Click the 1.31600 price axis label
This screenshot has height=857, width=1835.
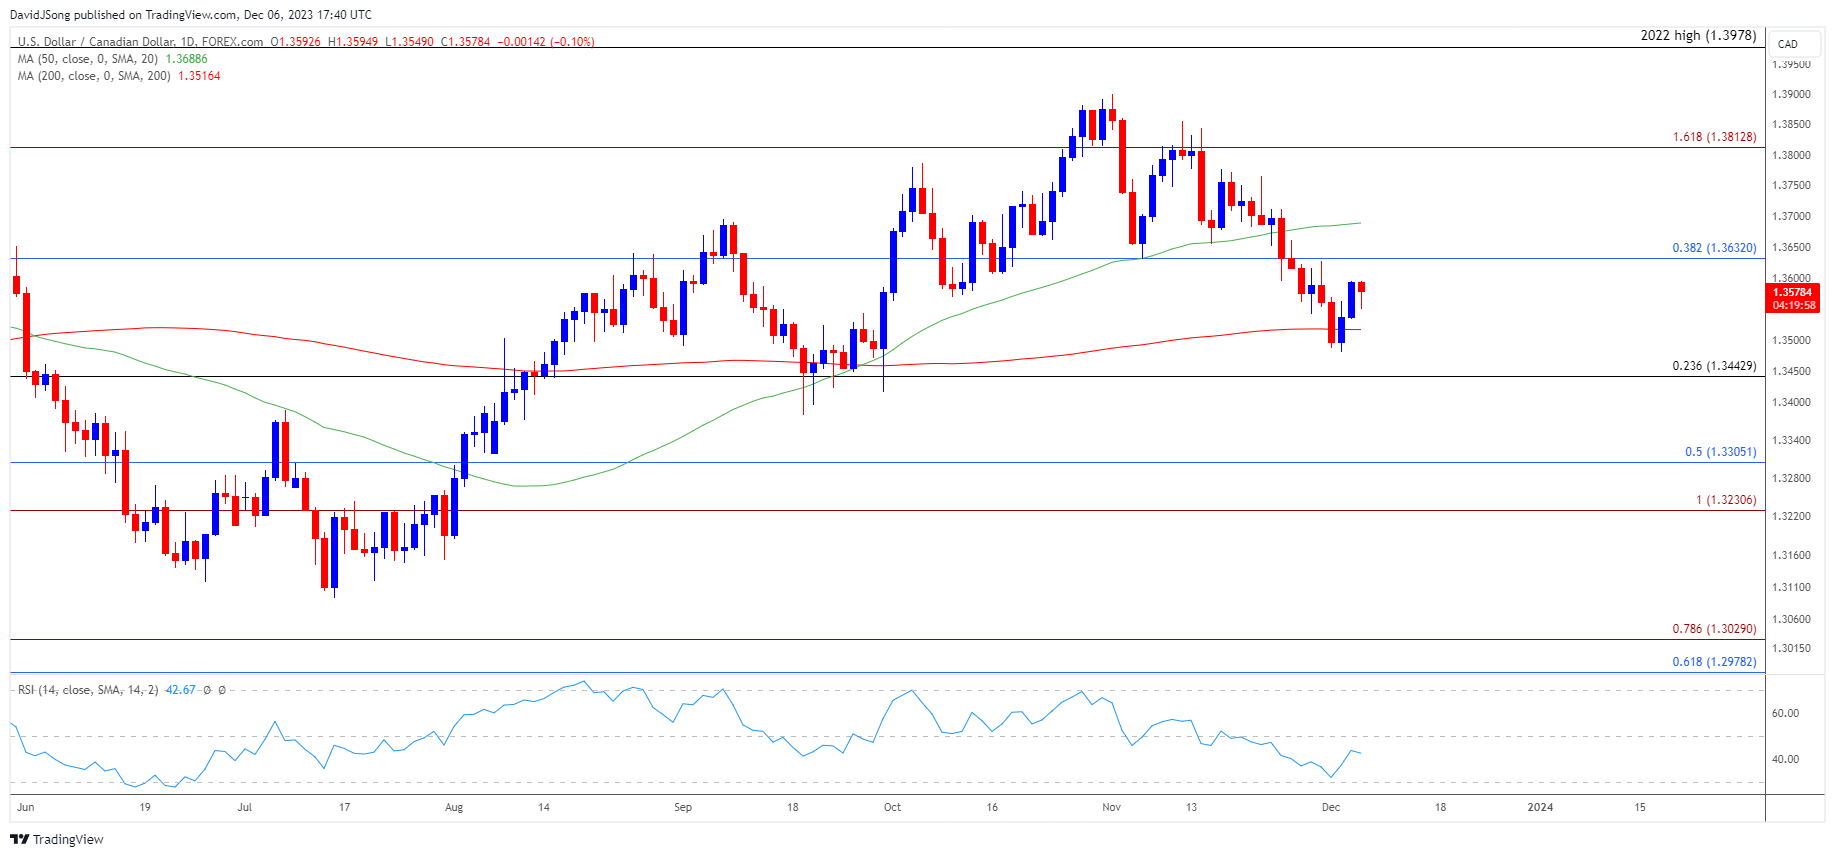pos(1791,556)
